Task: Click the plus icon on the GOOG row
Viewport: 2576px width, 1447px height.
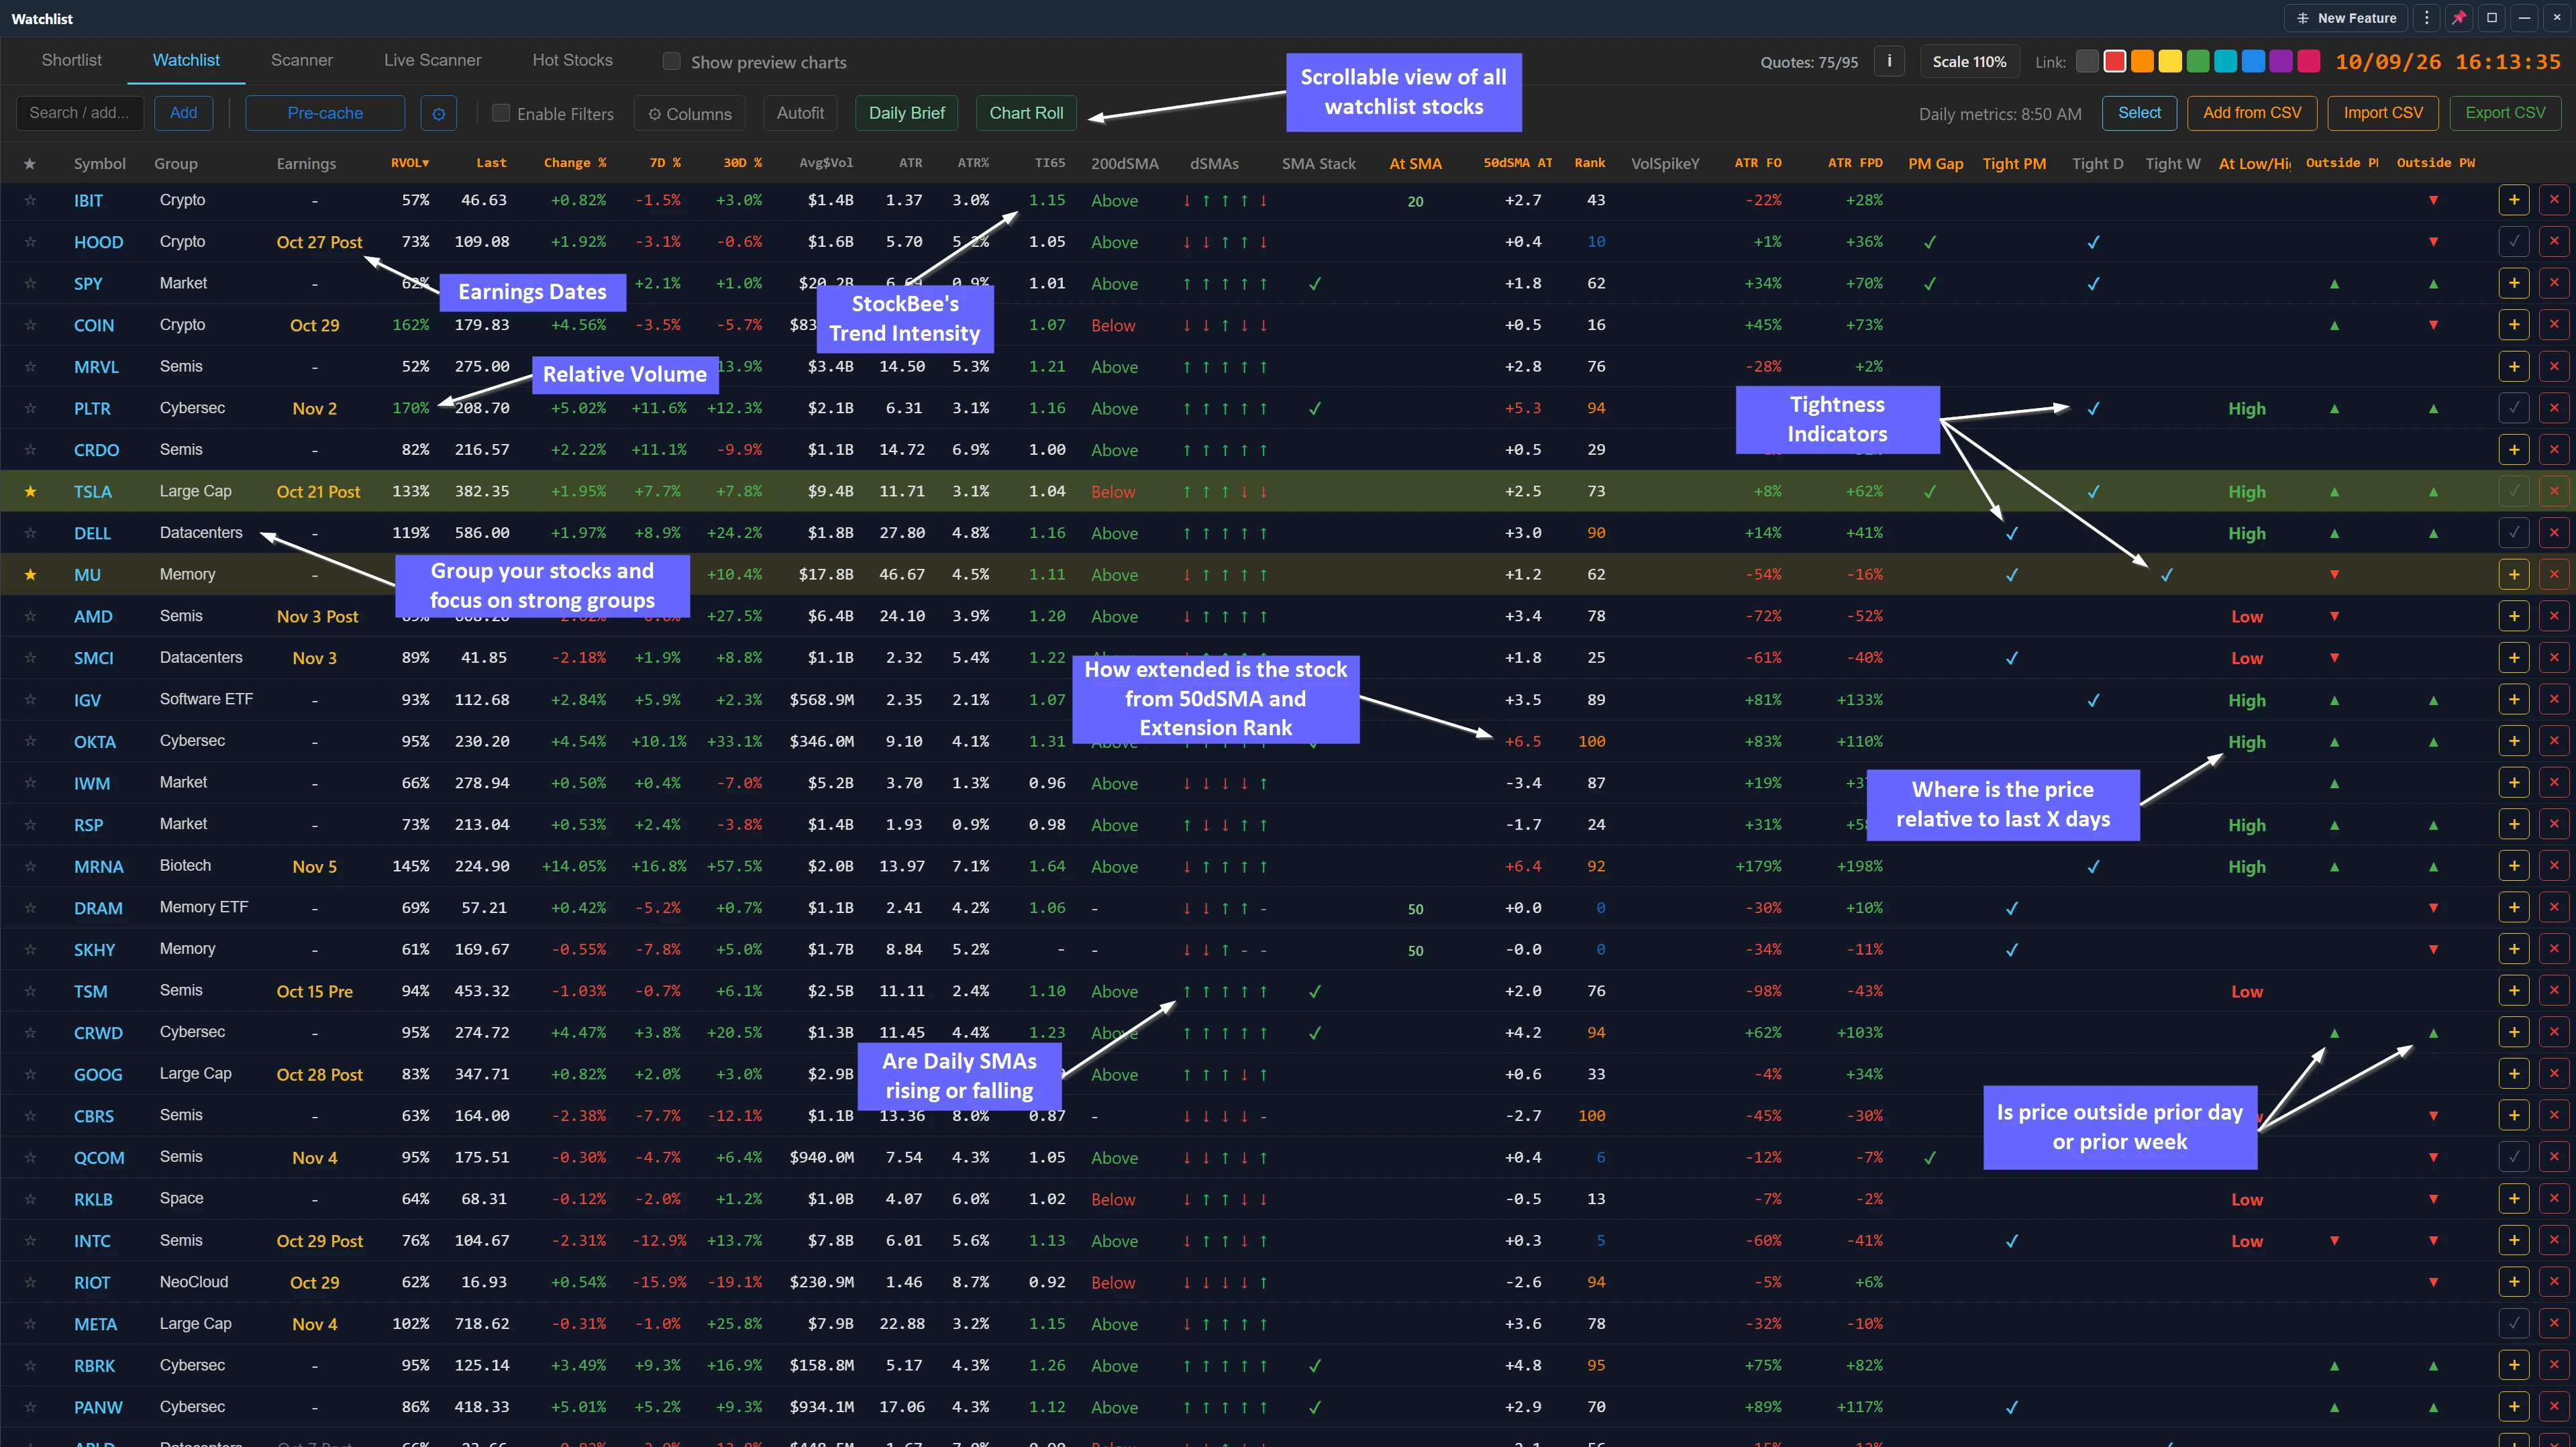Action: click(x=2514, y=1074)
